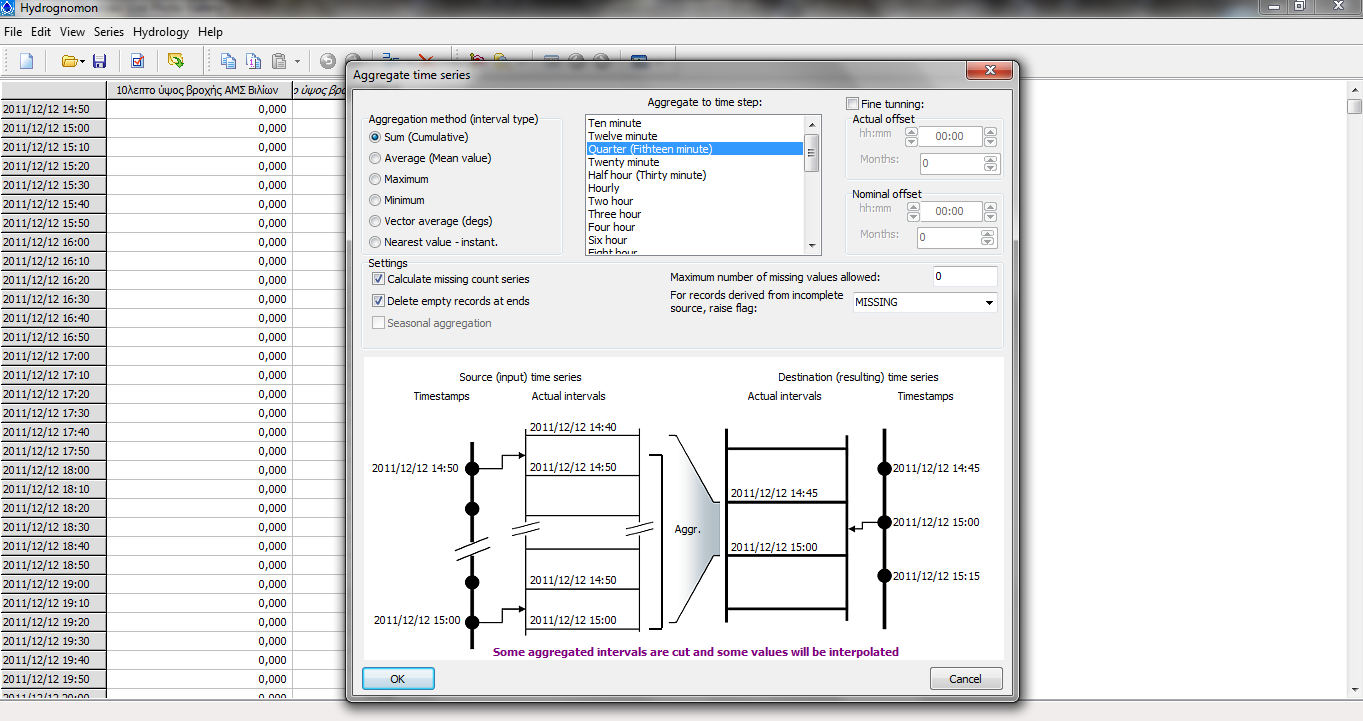Select Twelve minute time step
The image size is (1363, 721).
click(x=694, y=136)
